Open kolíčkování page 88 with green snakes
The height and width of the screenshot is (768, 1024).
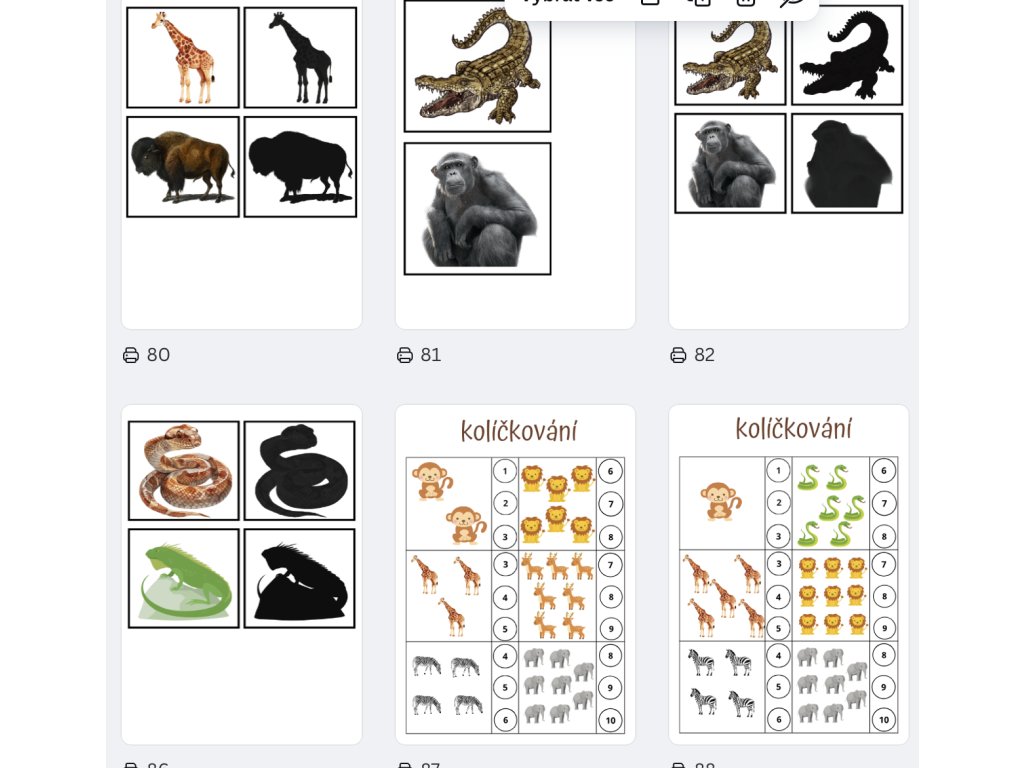pos(789,575)
